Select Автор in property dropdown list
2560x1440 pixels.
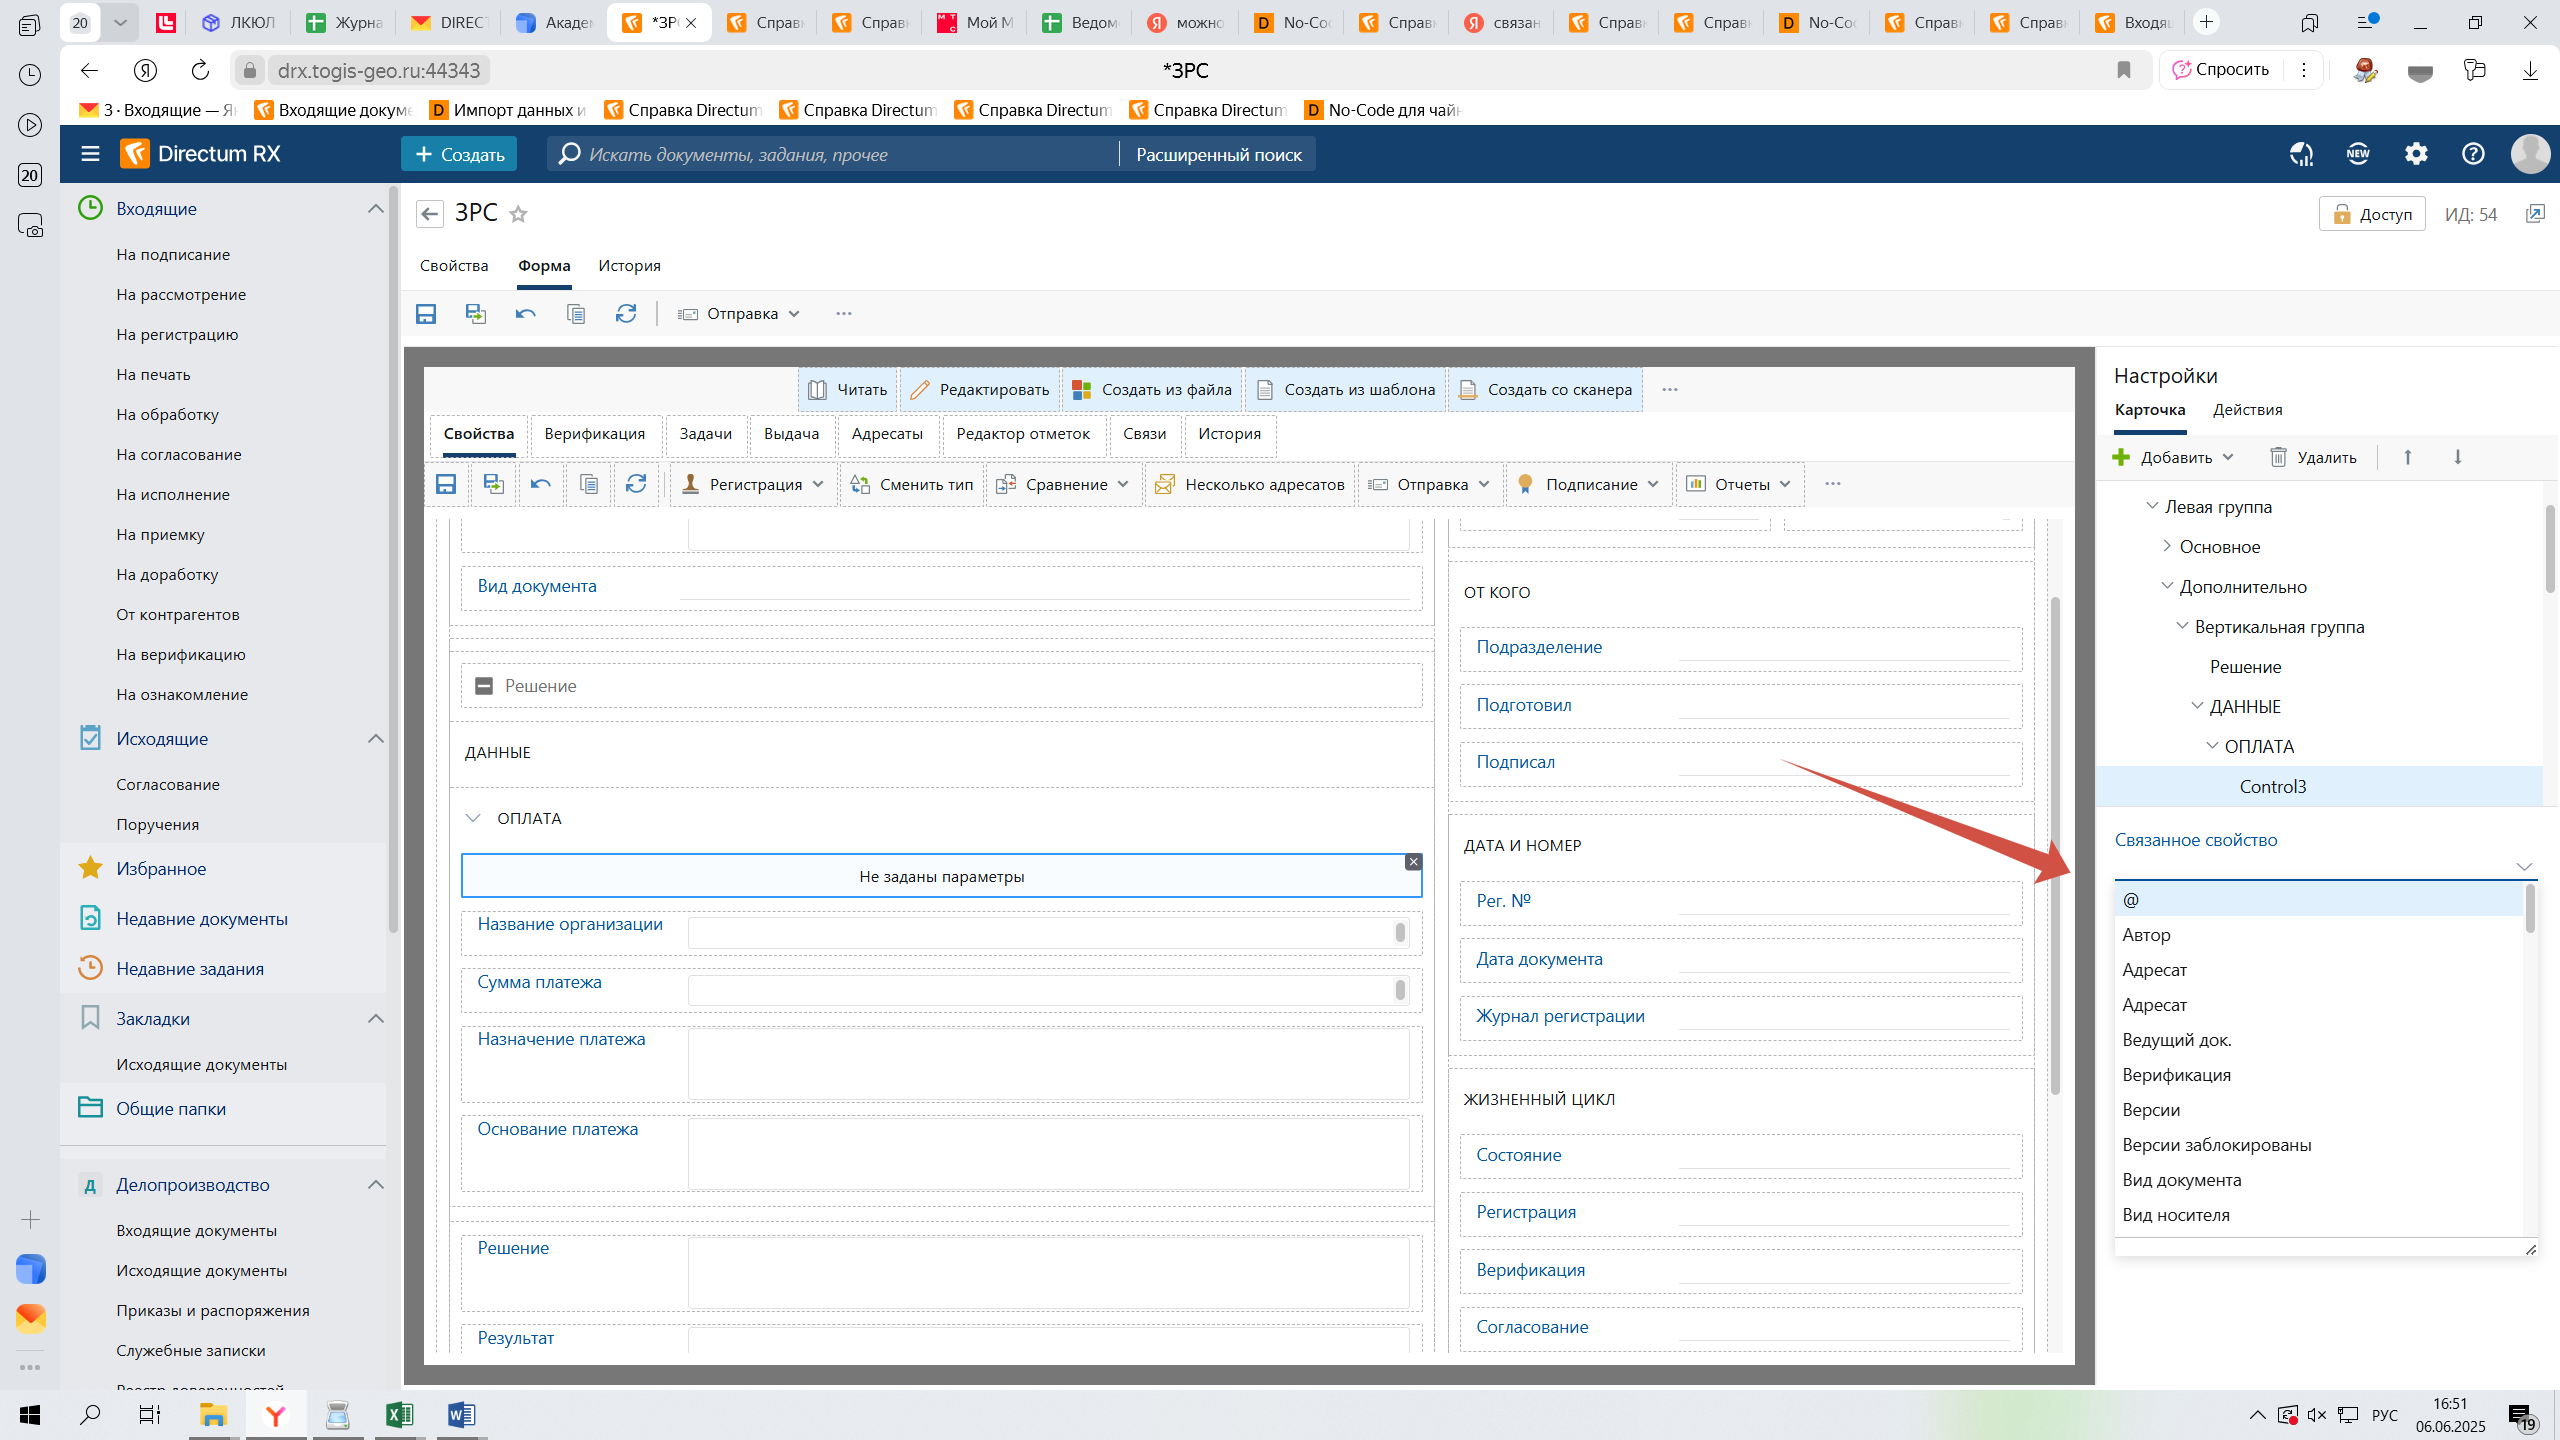[2318, 935]
